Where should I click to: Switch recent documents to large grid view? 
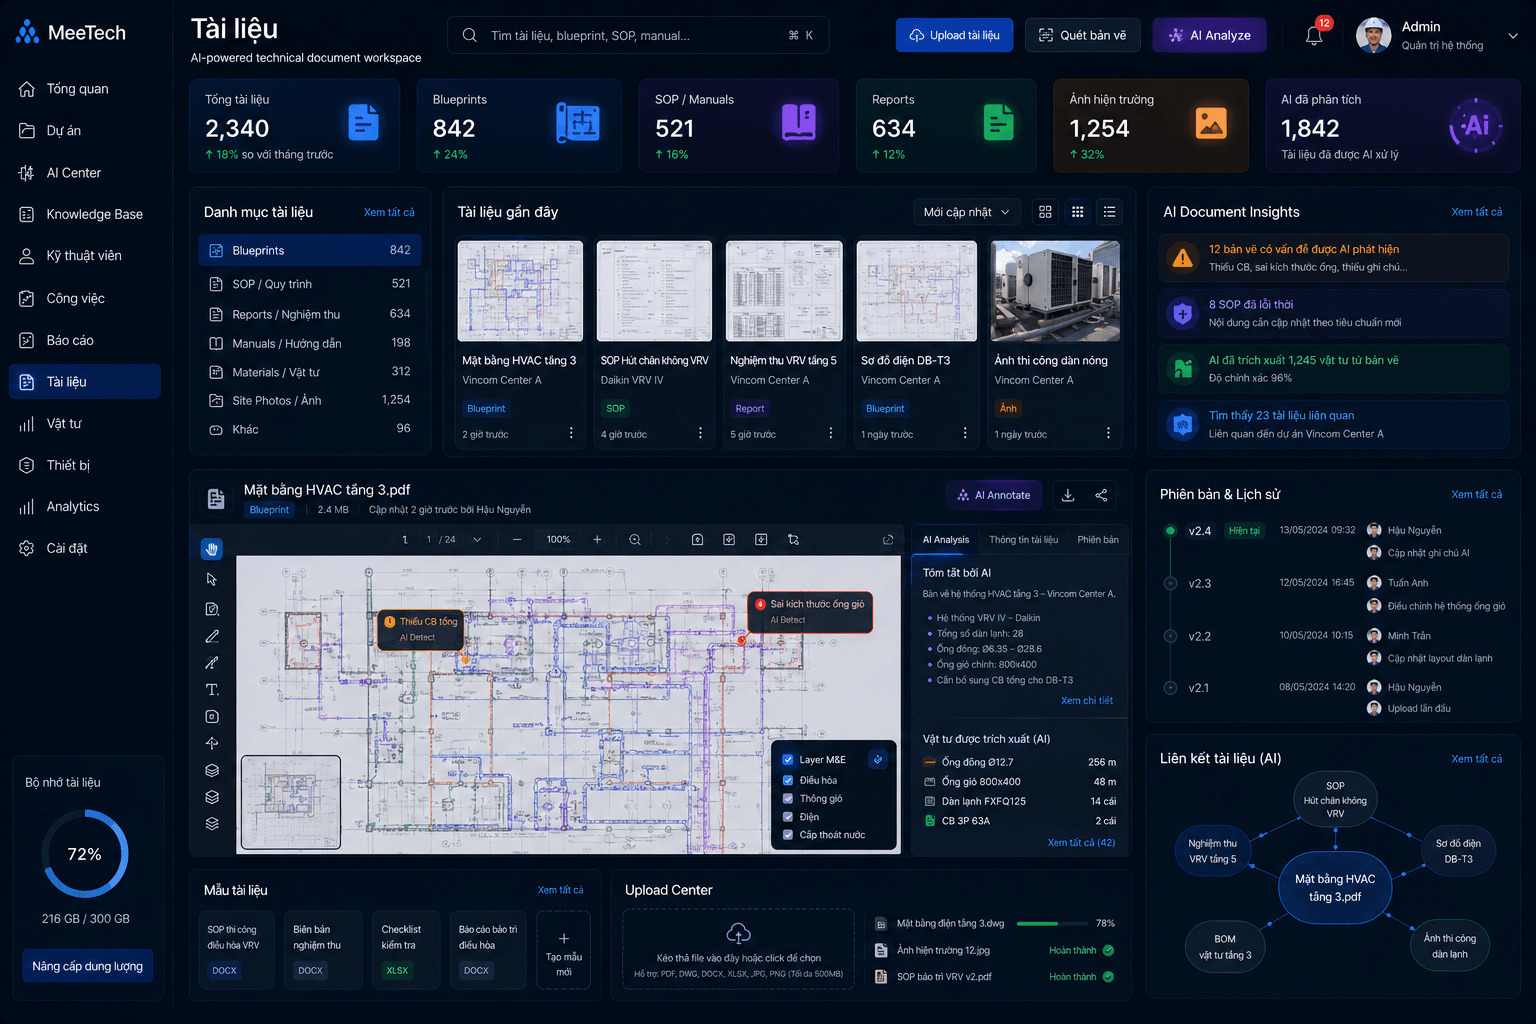tap(1045, 212)
